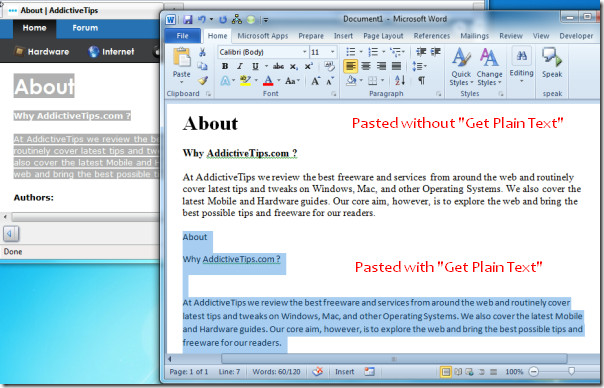The image size is (604, 388).
Task: Click Hardware category in browser window
Action: point(42,52)
